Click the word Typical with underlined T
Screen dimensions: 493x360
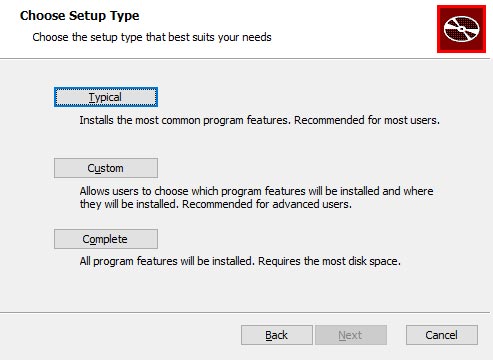(105, 97)
